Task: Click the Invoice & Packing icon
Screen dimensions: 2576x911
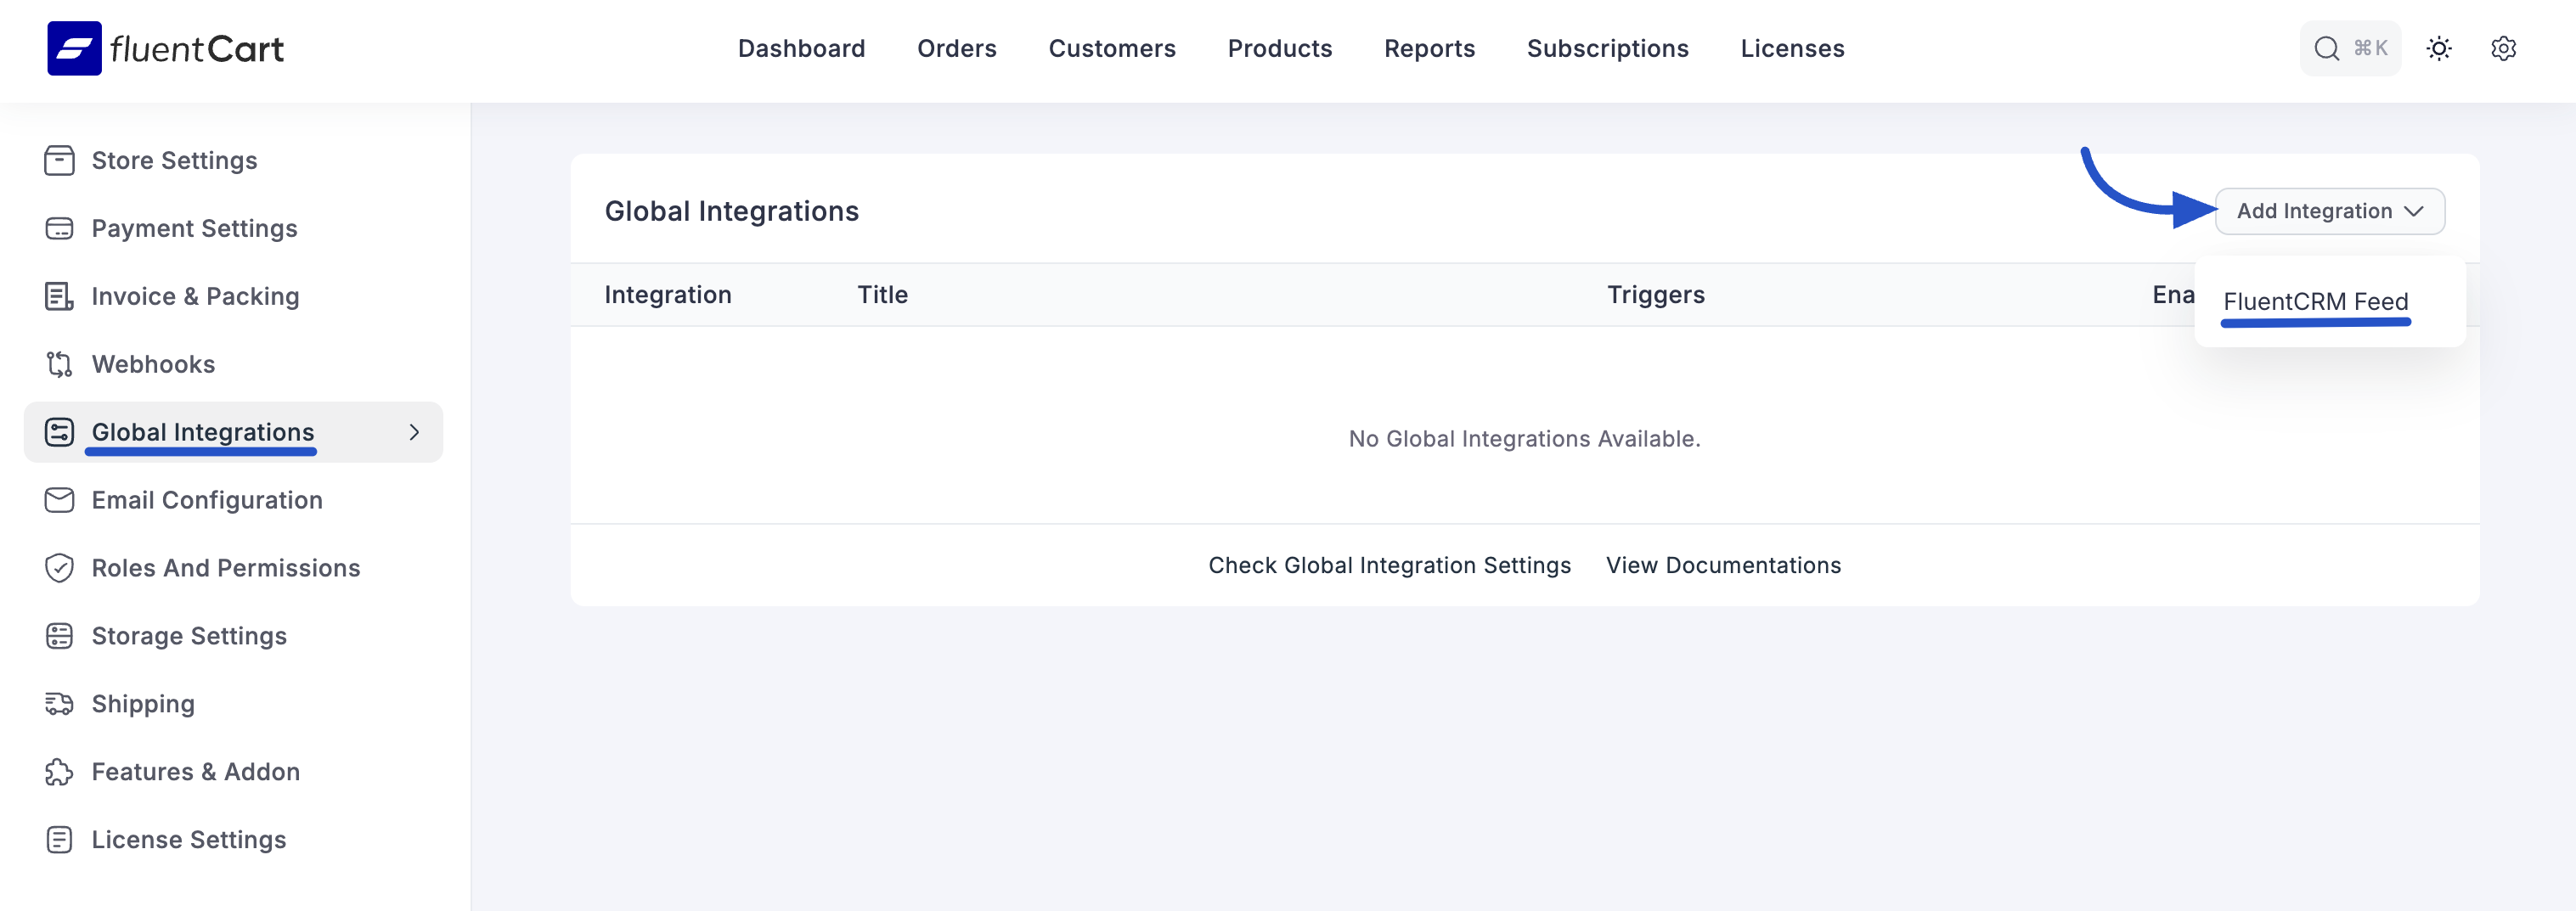Action: click(x=59, y=296)
